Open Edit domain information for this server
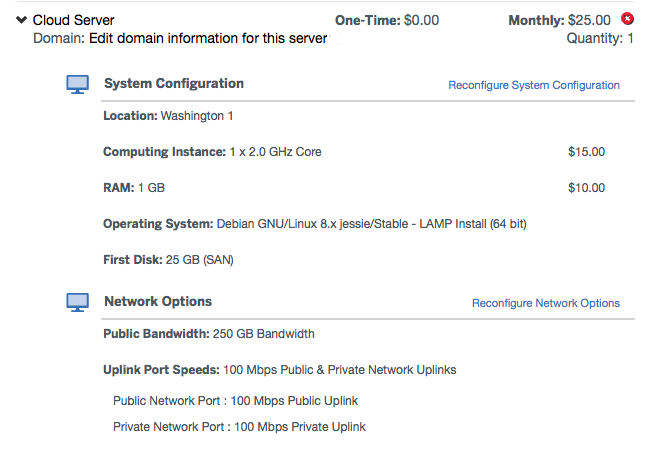Screen dimensions: 650x451 pyautogui.click(x=208, y=39)
